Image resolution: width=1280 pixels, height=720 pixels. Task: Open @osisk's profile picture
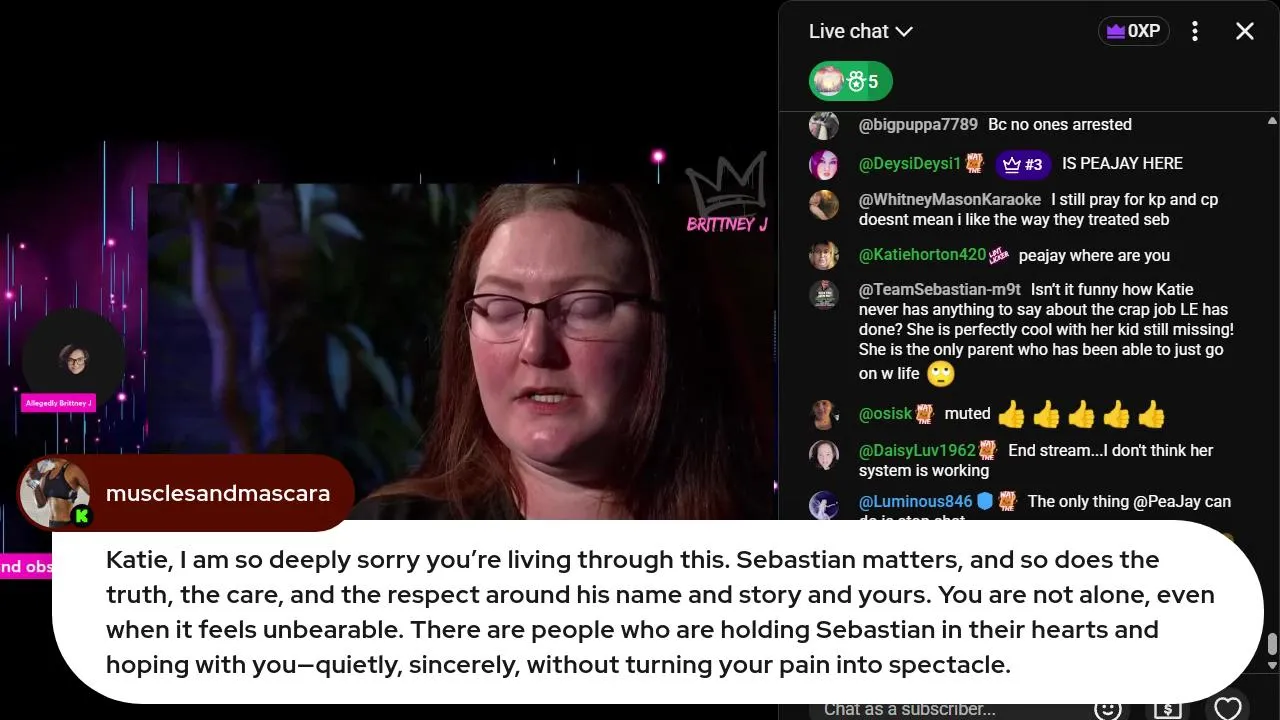tap(824, 414)
